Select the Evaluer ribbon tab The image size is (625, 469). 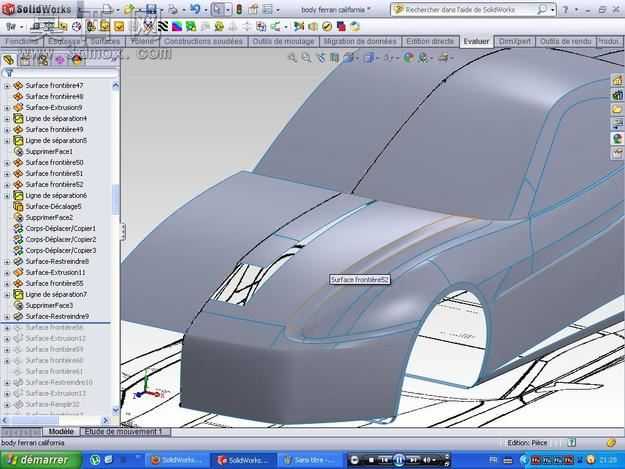[x=476, y=41]
